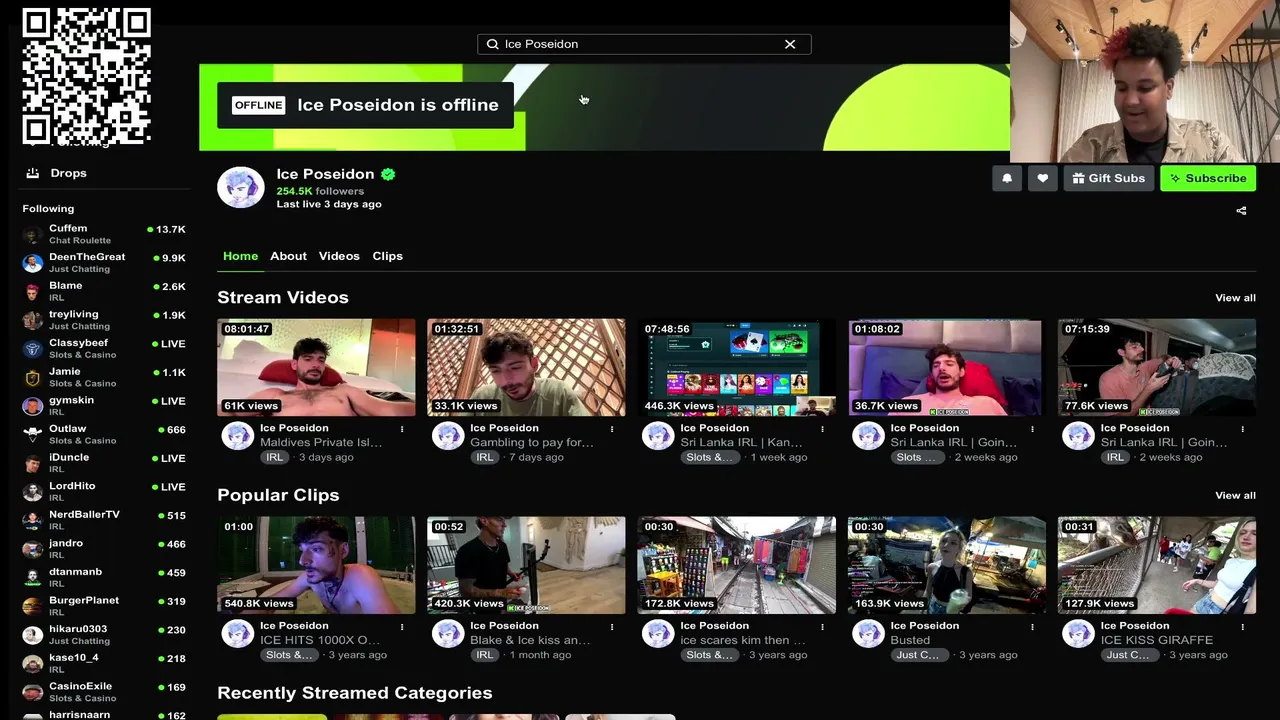Open NerdBallerTV channel avatar in sidebar

click(x=33, y=520)
